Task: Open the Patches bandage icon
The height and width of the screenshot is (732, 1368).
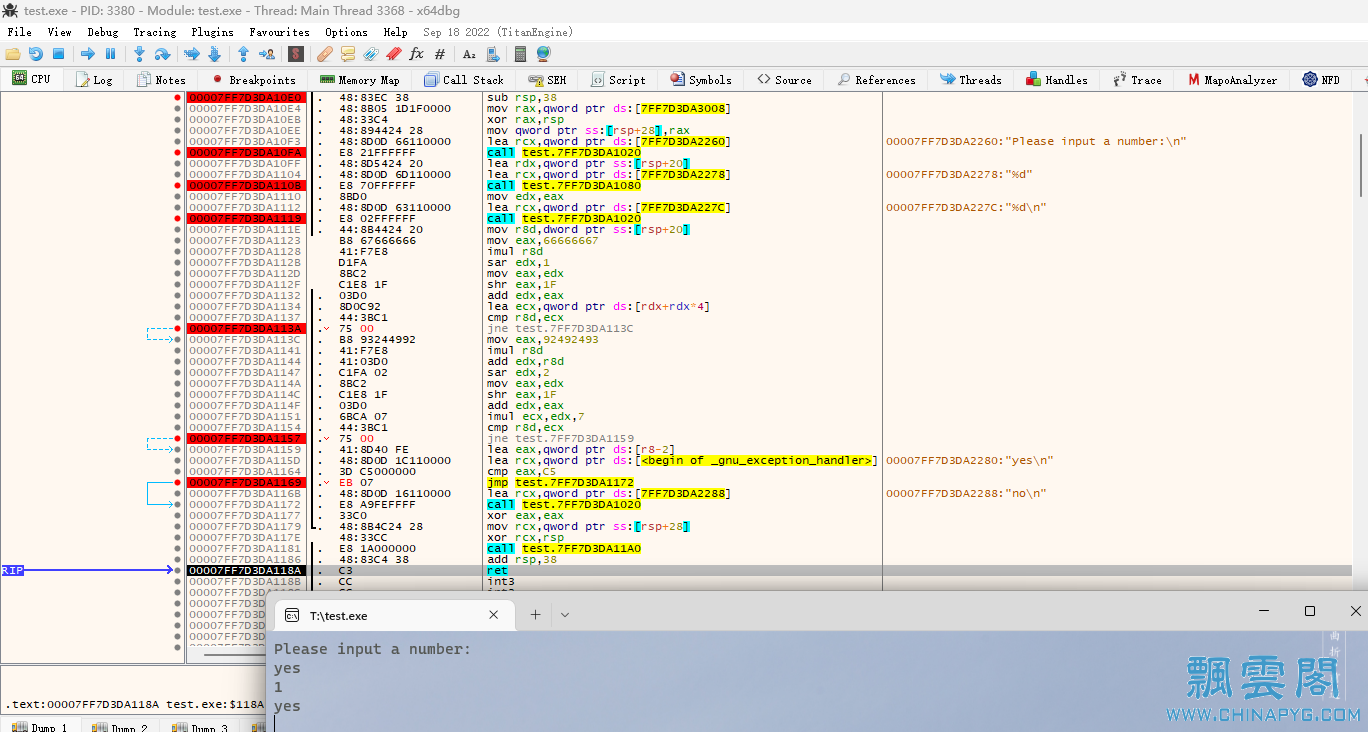Action: [x=325, y=54]
